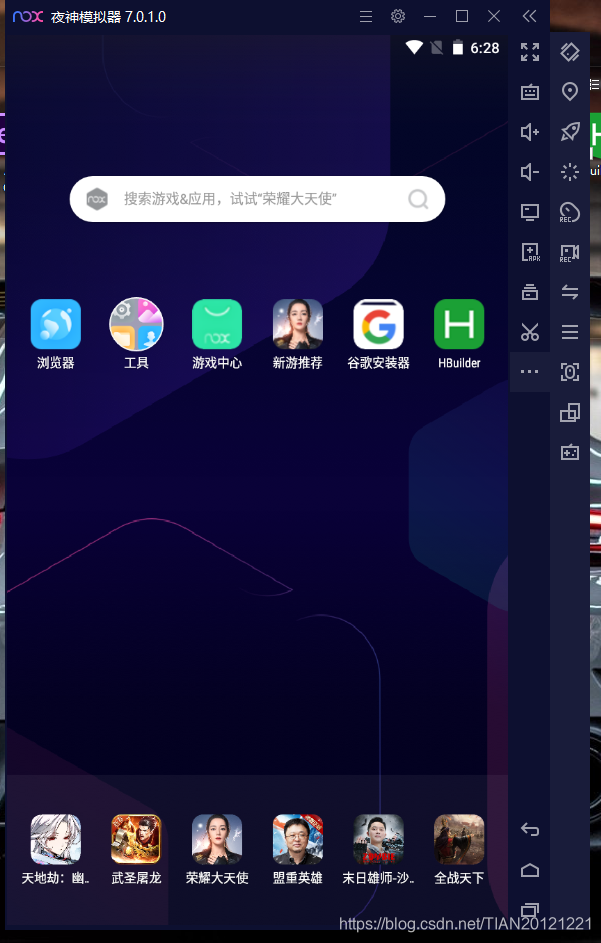Open the printer-shaped sidebar icon
The height and width of the screenshot is (943, 601).
tap(529, 292)
